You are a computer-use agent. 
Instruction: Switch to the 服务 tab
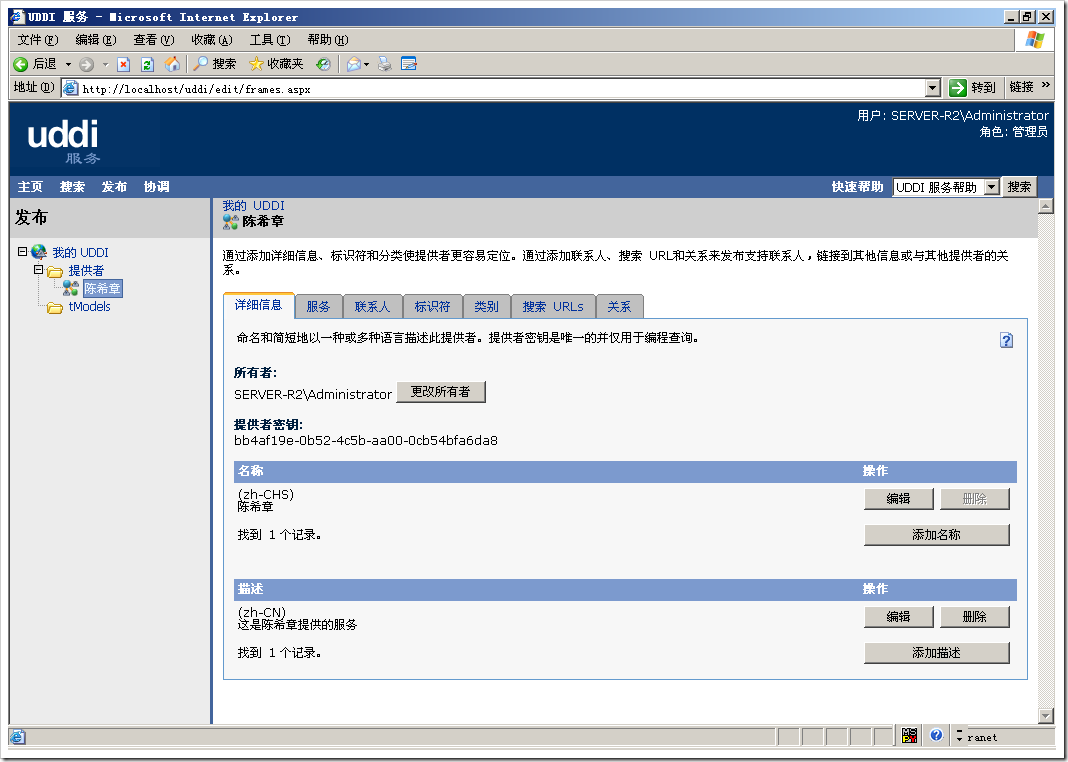pyautogui.click(x=318, y=306)
